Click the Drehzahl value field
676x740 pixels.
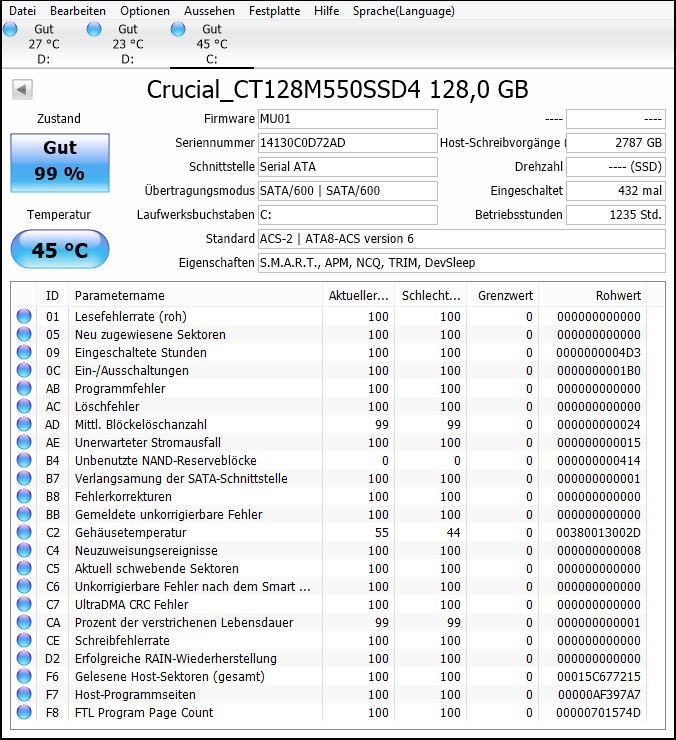pos(616,167)
